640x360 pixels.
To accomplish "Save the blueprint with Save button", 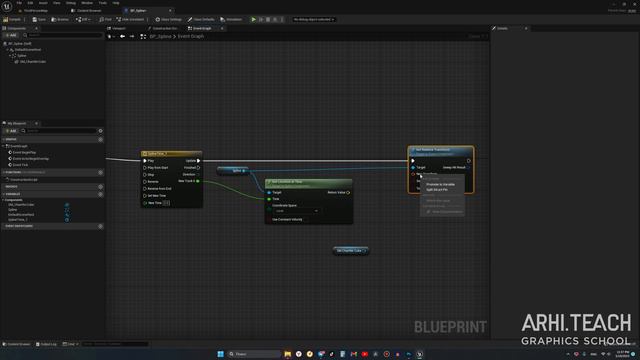I will pos(39,19).
